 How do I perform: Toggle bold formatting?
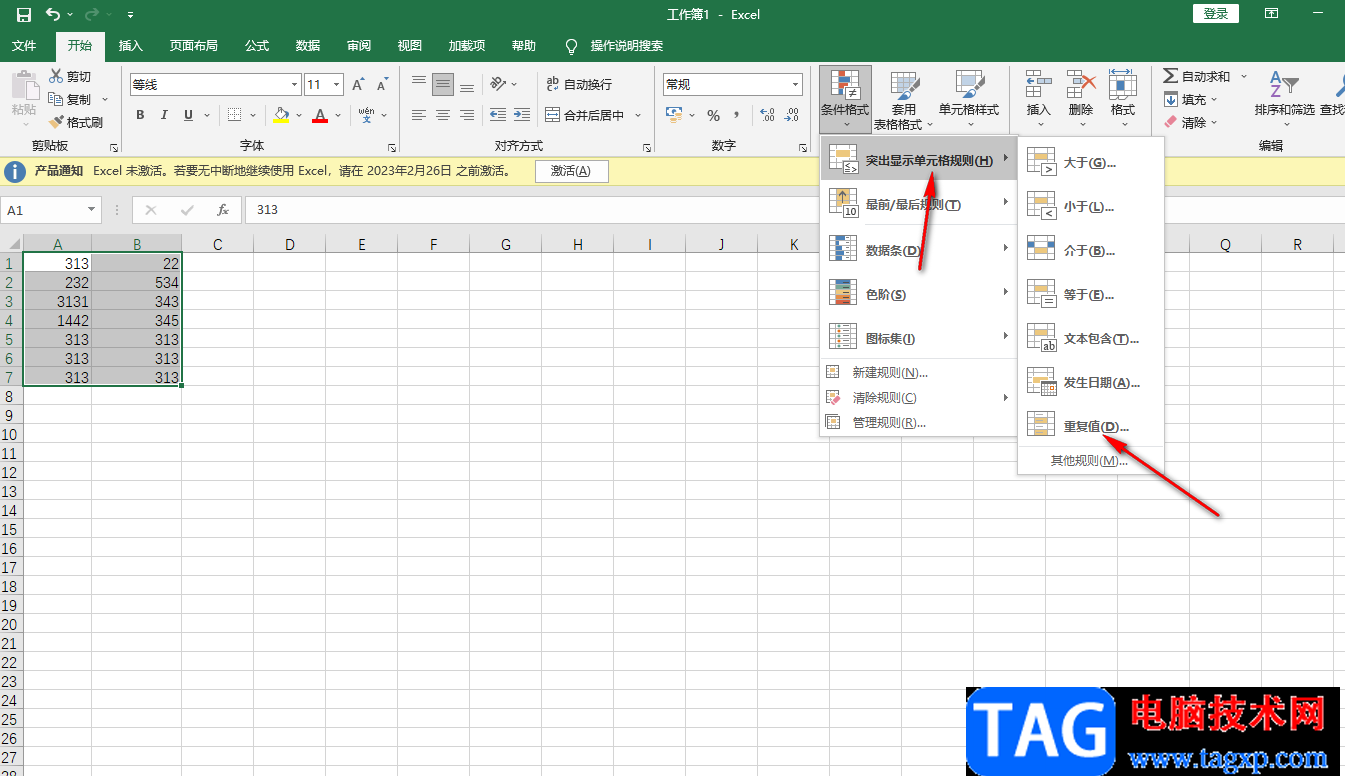pyautogui.click(x=140, y=115)
